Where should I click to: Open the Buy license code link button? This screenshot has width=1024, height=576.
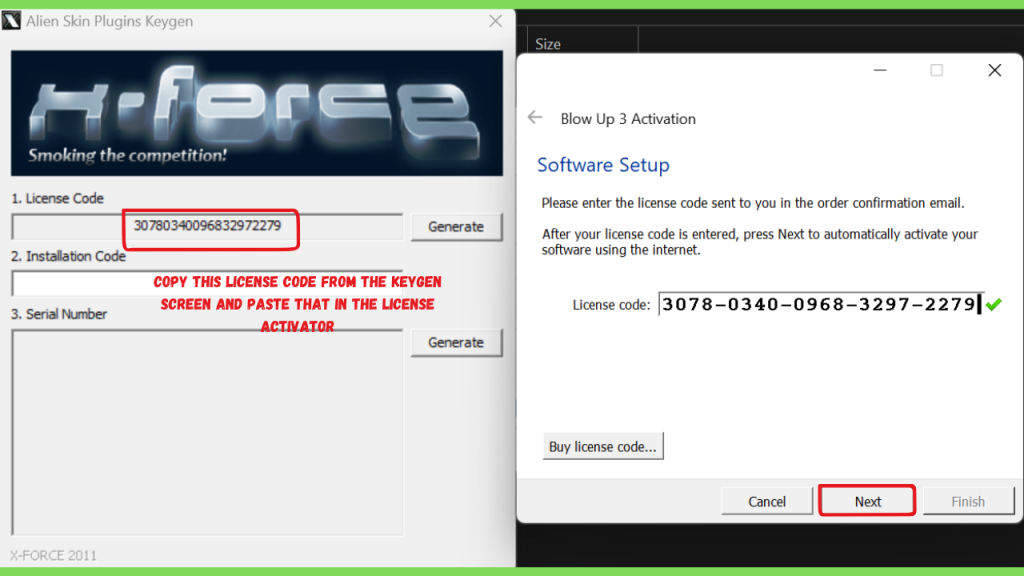tap(603, 446)
